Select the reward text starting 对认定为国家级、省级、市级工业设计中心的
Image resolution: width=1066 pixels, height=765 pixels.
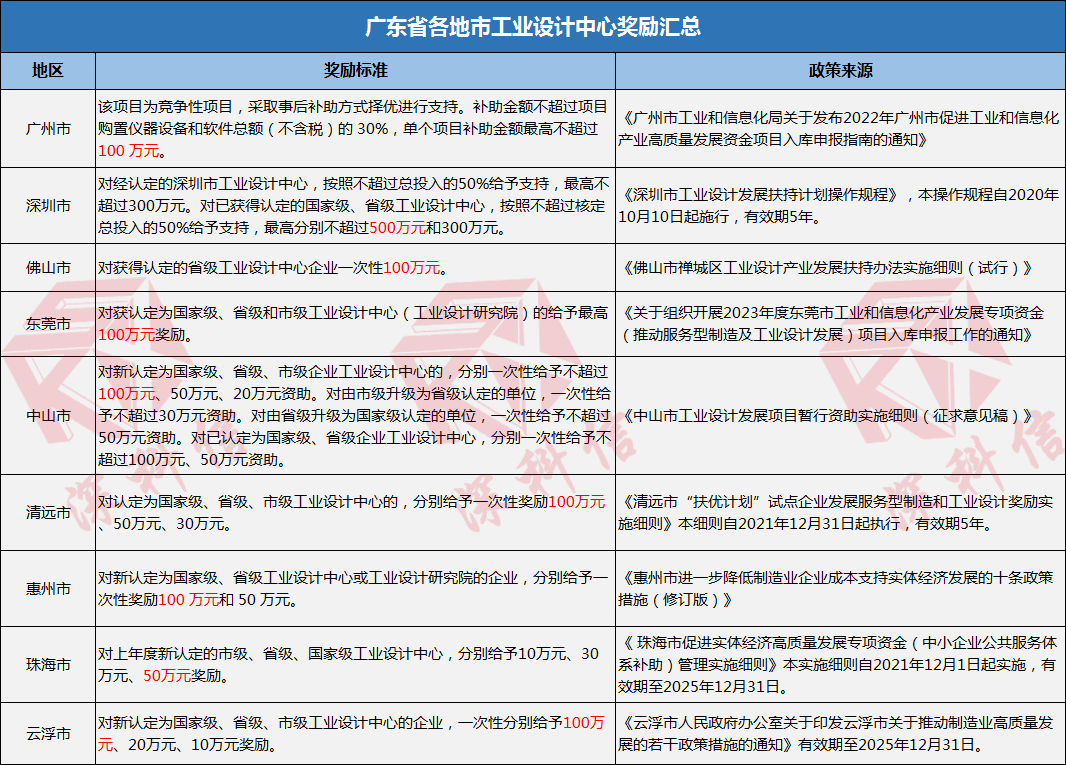tap(352, 513)
